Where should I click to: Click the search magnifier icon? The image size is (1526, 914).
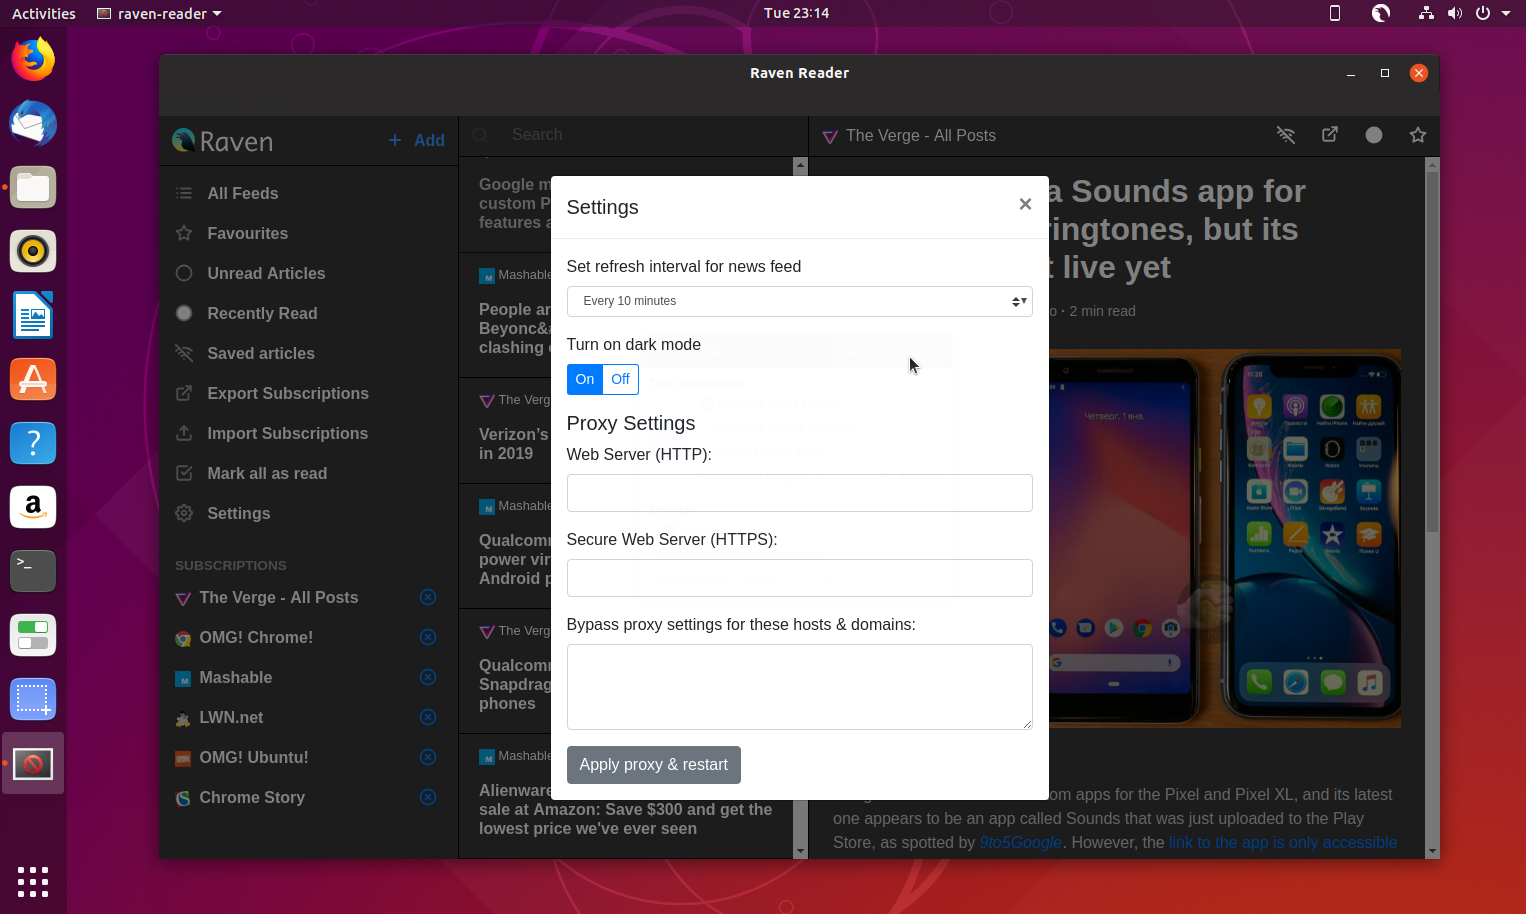pyautogui.click(x=481, y=135)
